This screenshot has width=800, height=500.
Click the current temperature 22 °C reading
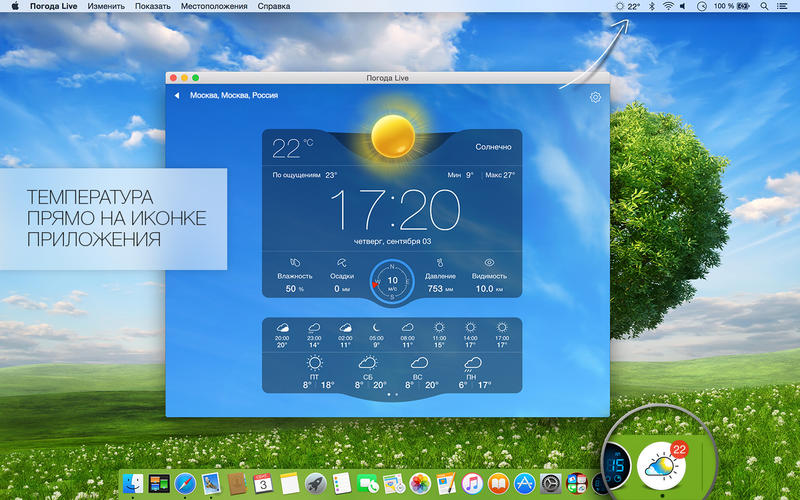[292, 148]
